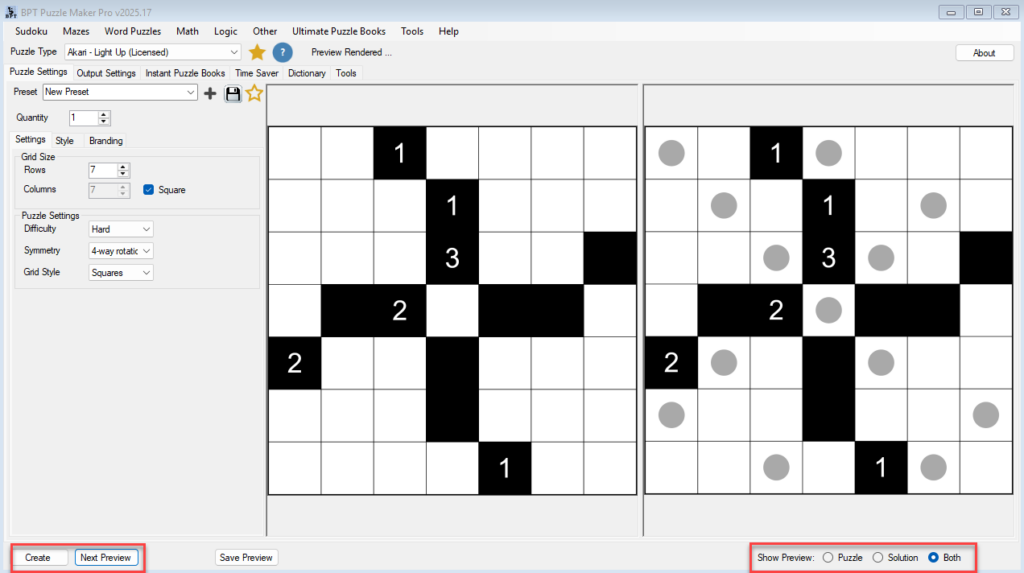Select the Puzzle preview radio button
Viewport: 1024px width, 573px height.
click(x=827, y=557)
